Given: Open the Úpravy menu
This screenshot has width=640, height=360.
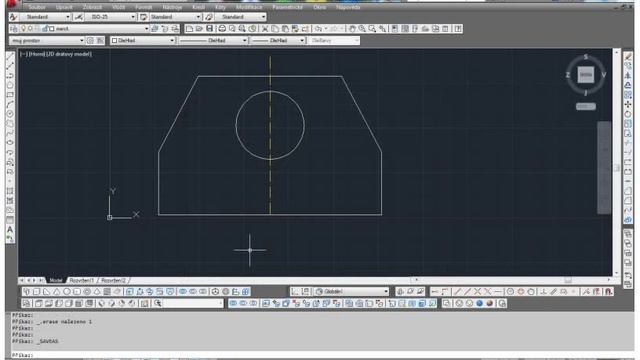Looking at the screenshot, I should (64, 7).
